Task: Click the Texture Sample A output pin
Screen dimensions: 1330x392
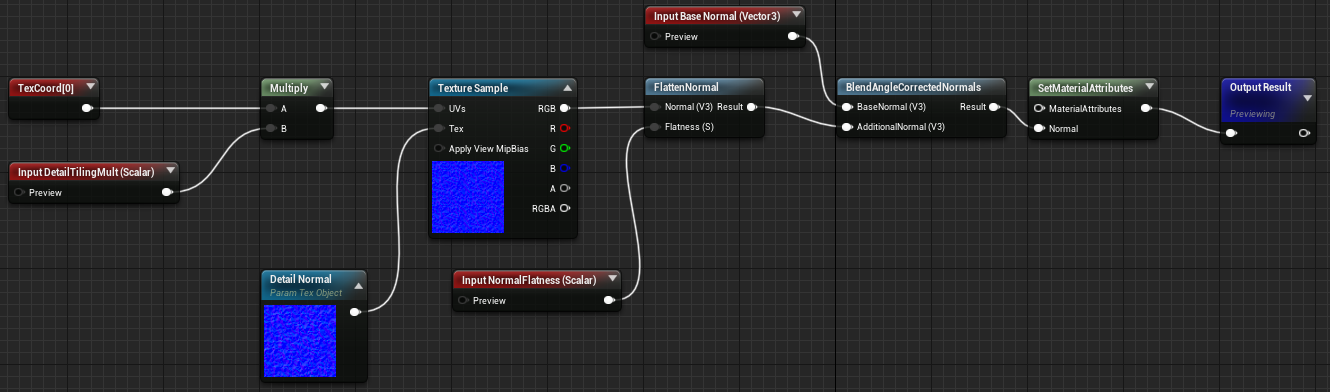Action: 565,188
